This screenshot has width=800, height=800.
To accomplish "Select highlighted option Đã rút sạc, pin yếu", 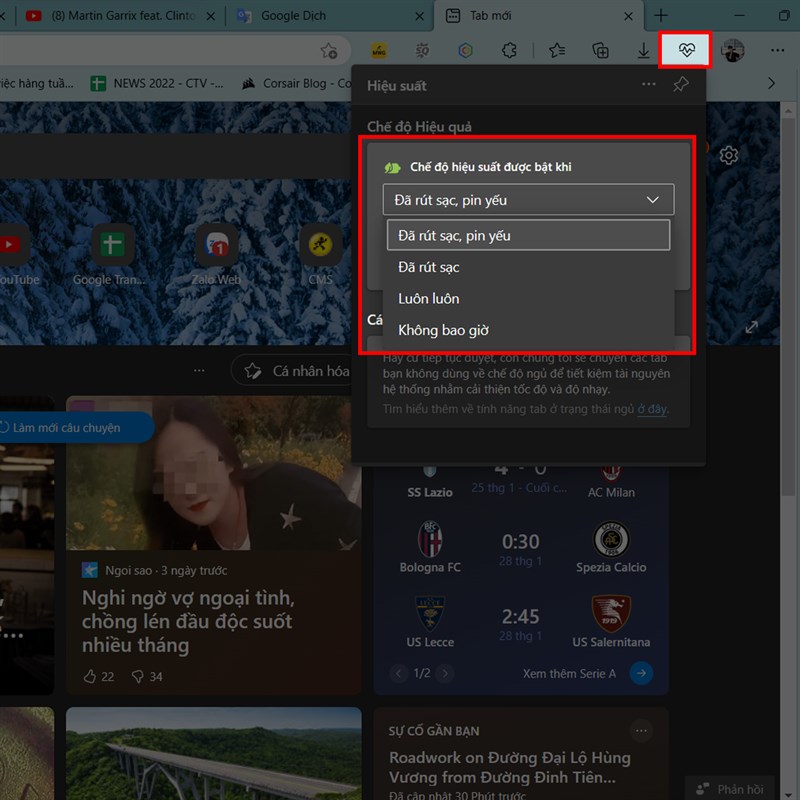I will pyautogui.click(x=528, y=235).
